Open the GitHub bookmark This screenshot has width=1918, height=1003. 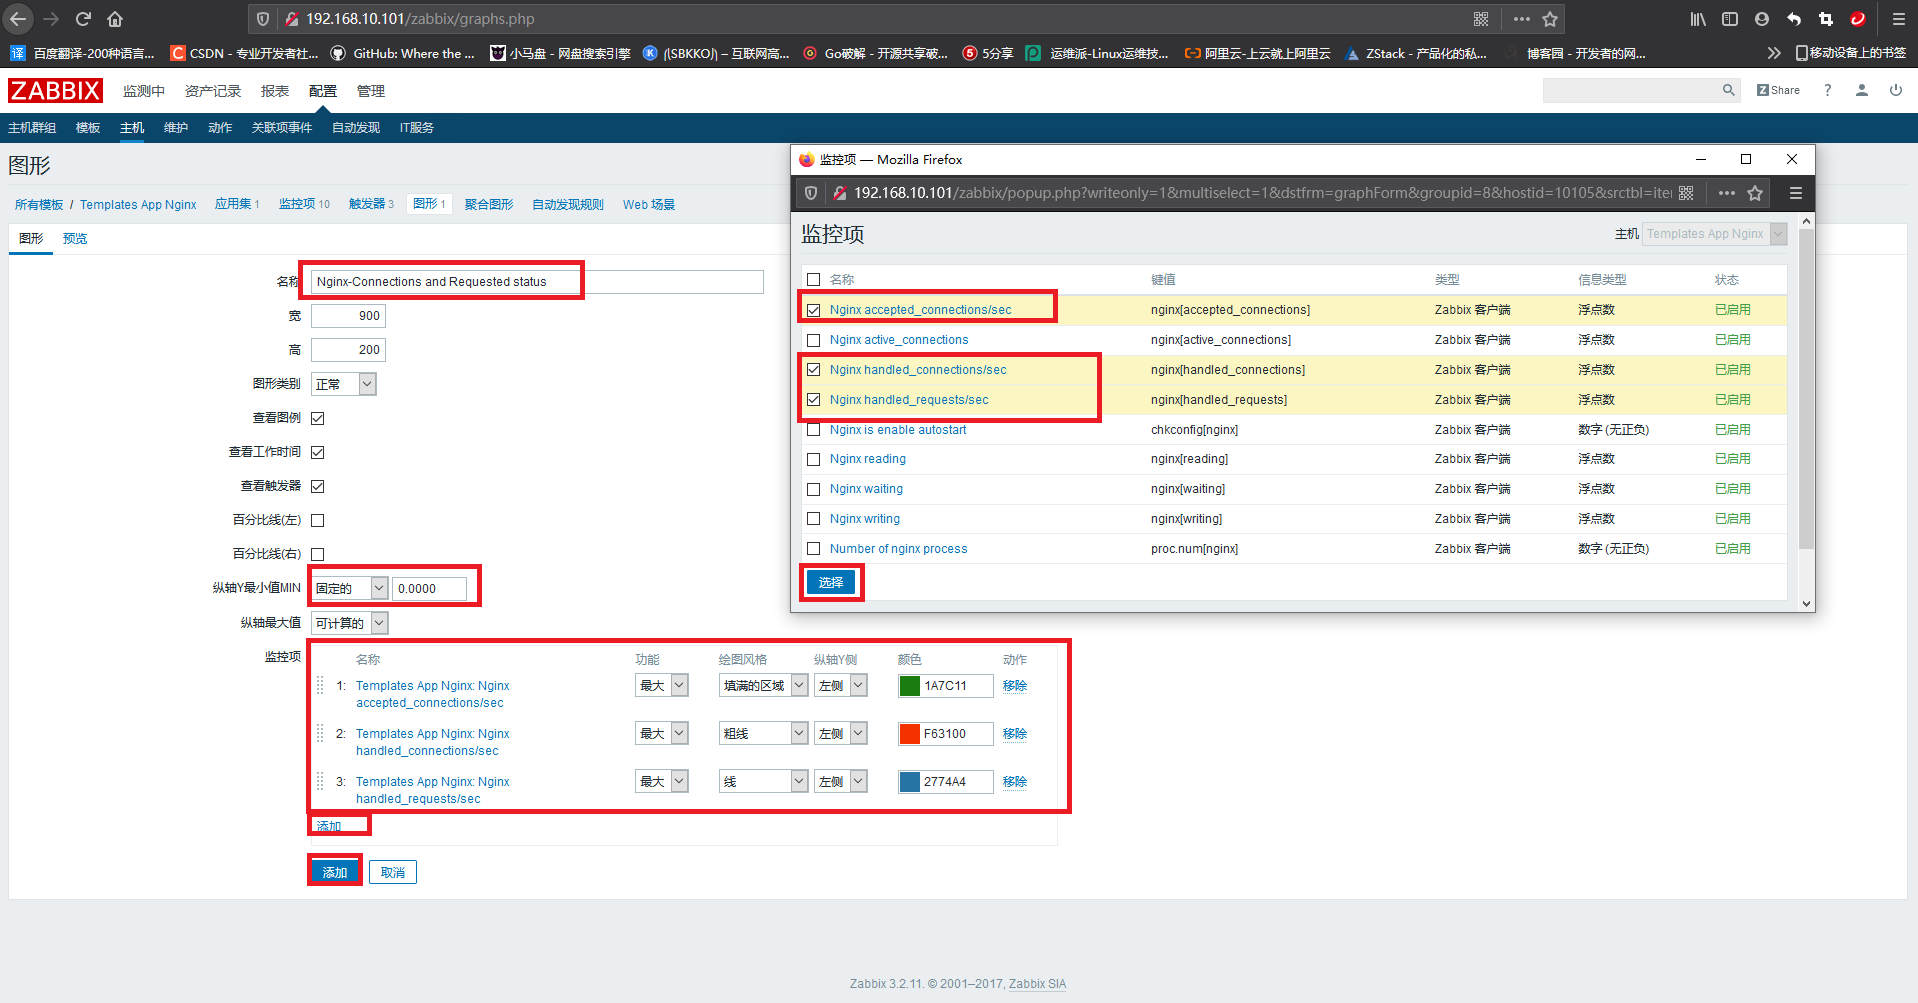(x=403, y=53)
